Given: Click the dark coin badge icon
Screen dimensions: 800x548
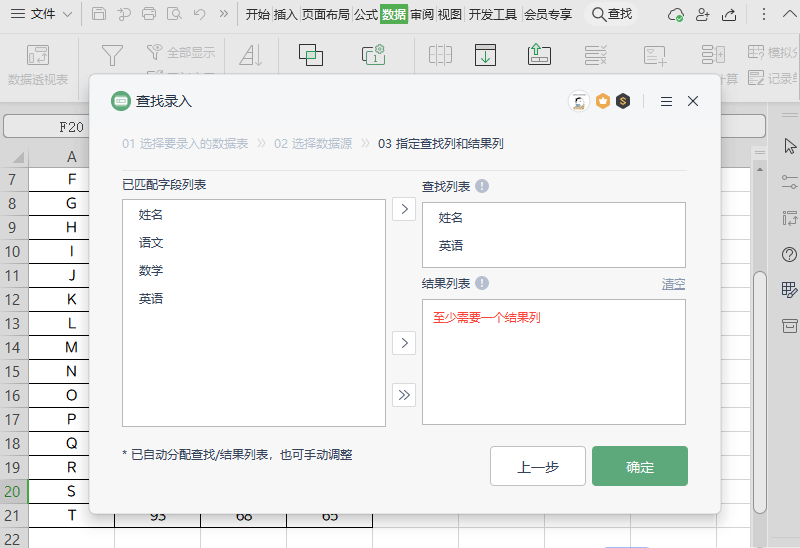Looking at the screenshot, I should (623, 101).
